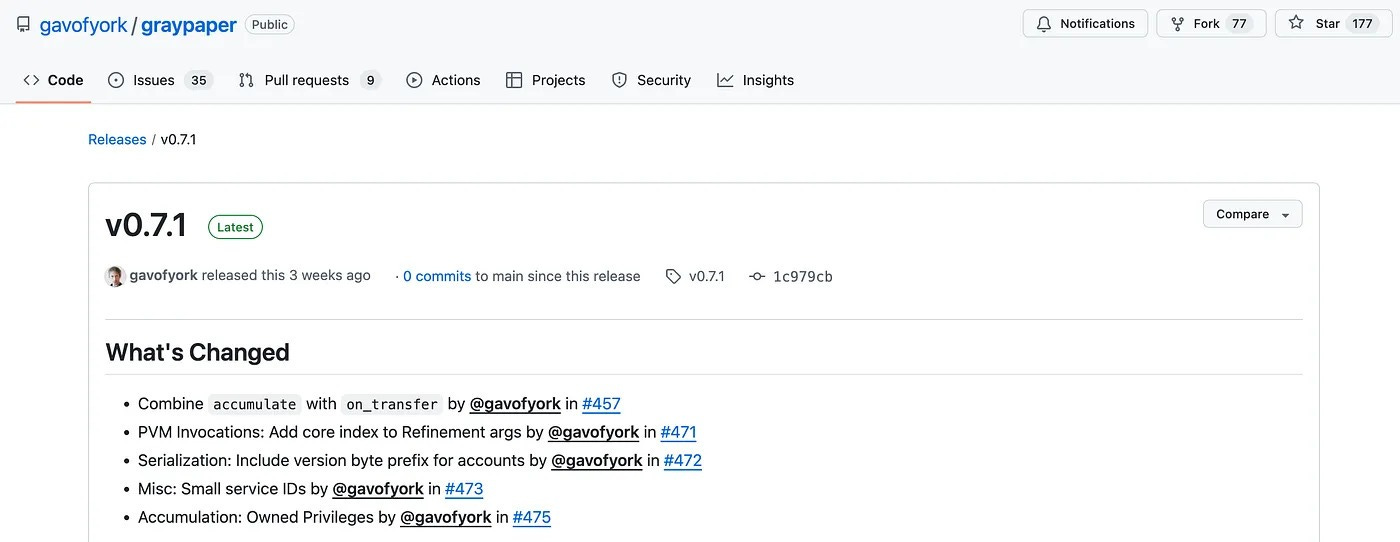1400x542 pixels.
Task: Click the v0.7.1 release title
Action: point(146,226)
